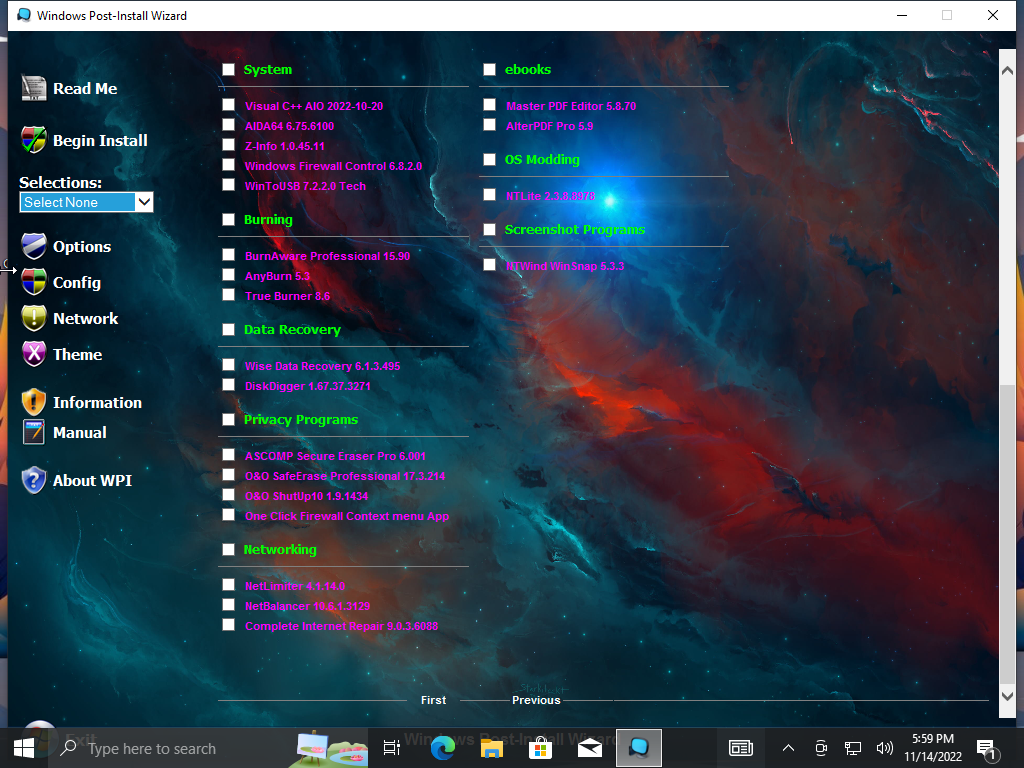Viewport: 1024px width, 768px height.
Task: Tick Visual C++ AIO 2022-10-20 checkbox
Action: [x=228, y=104]
